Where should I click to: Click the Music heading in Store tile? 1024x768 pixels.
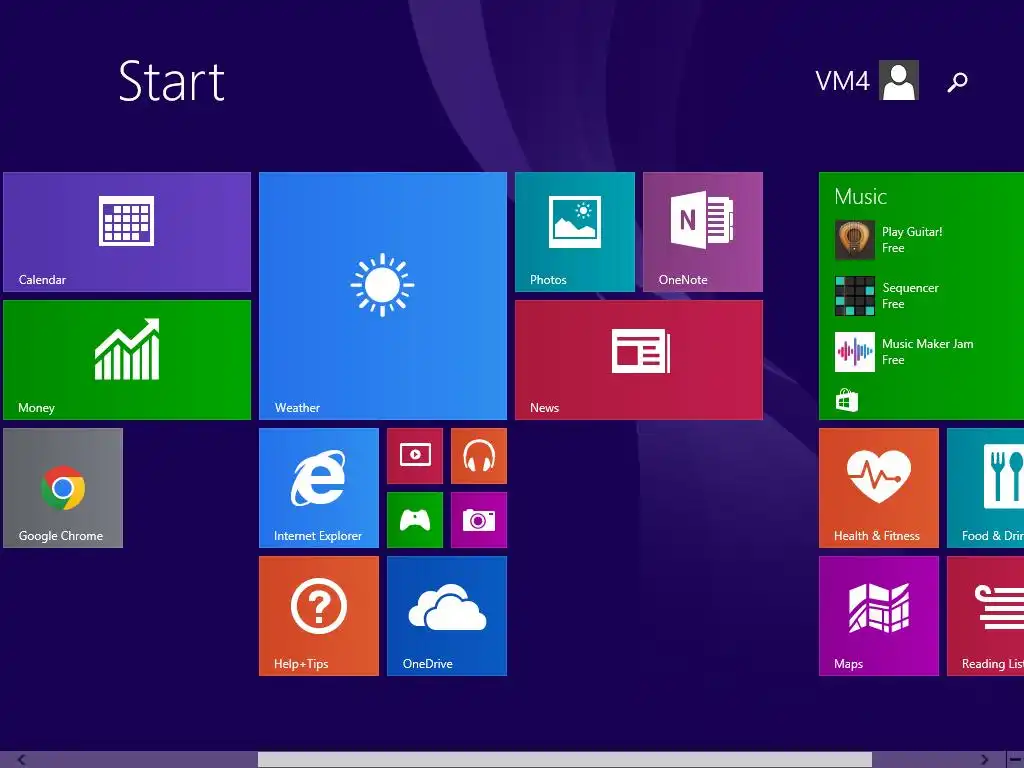(x=860, y=197)
